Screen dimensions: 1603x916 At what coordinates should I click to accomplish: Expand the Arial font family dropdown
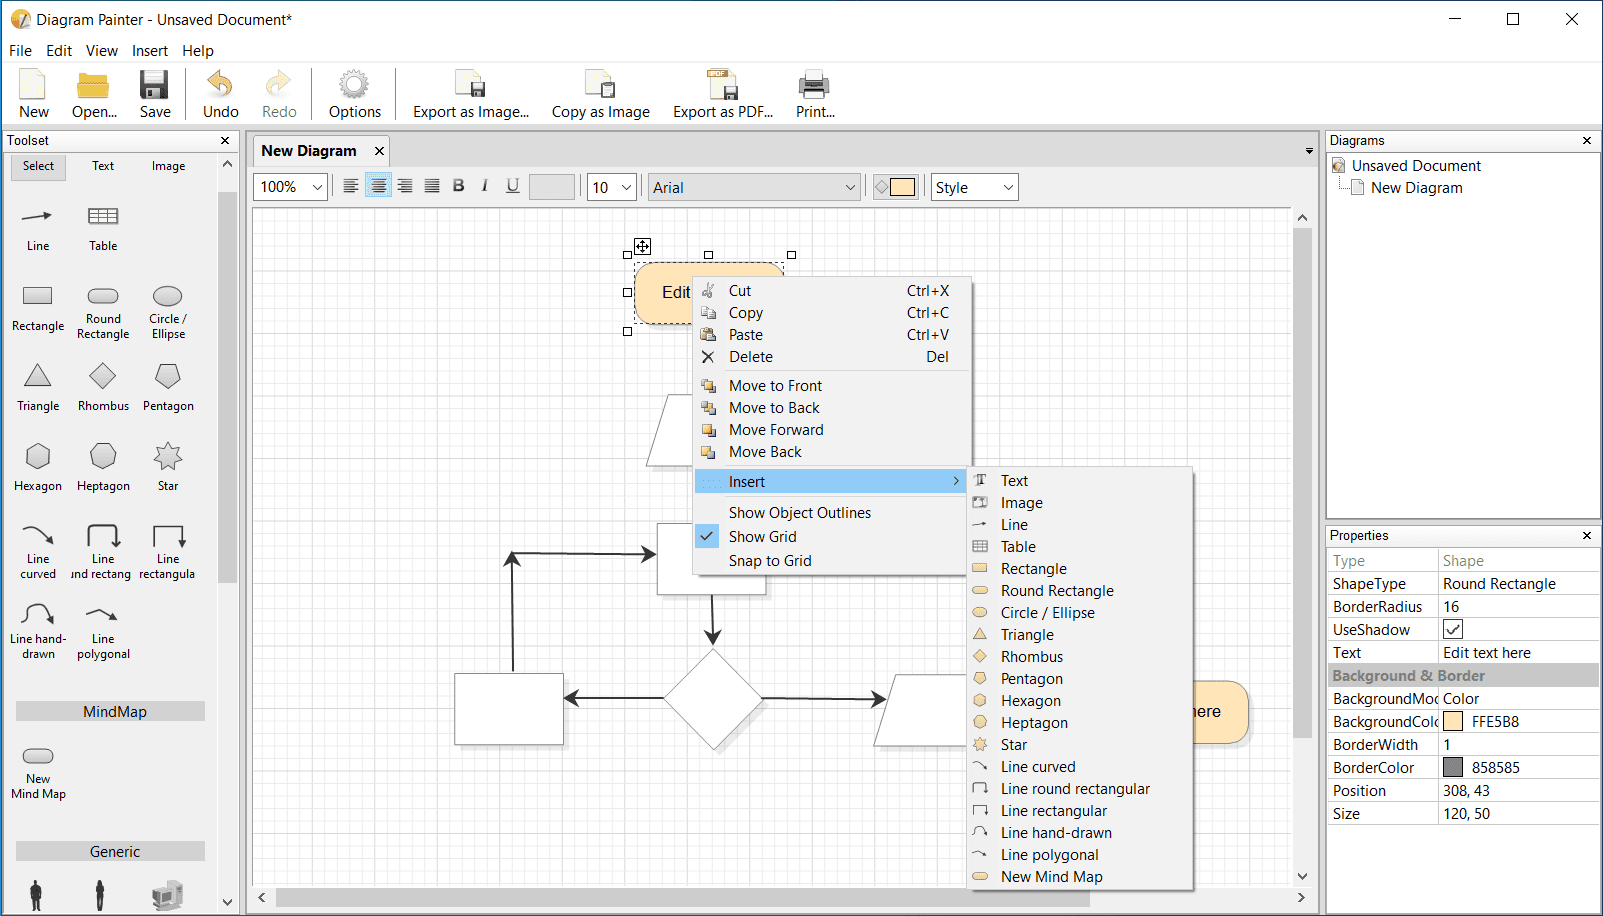click(x=754, y=187)
